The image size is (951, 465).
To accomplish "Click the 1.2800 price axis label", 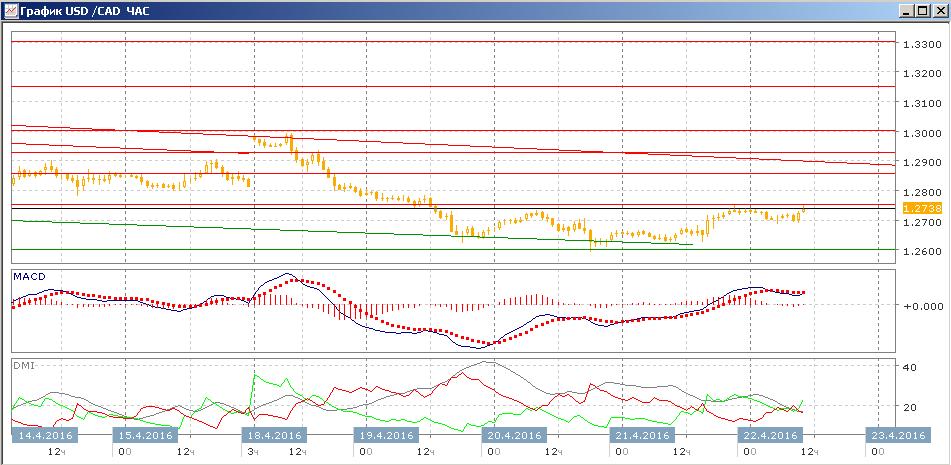I will pos(921,193).
